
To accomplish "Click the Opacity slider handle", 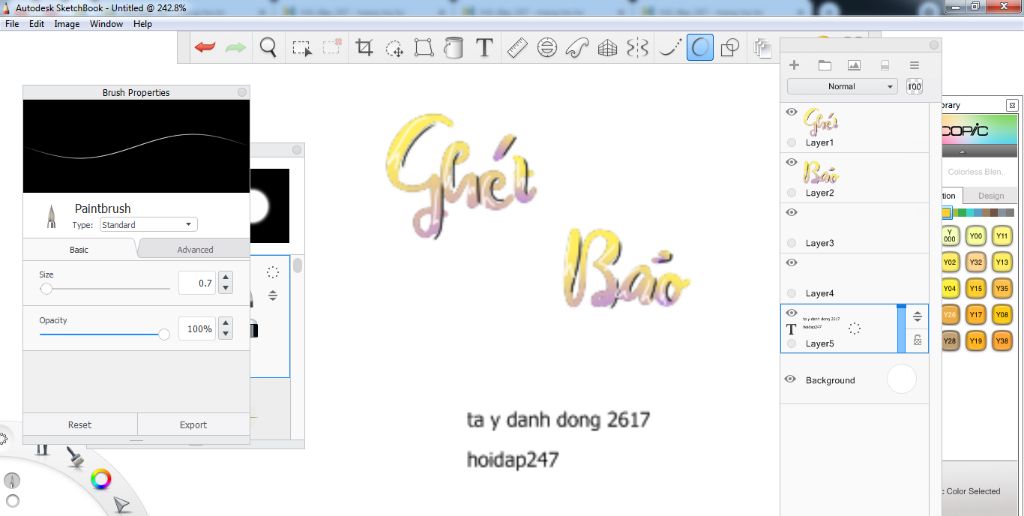I will (164, 334).
